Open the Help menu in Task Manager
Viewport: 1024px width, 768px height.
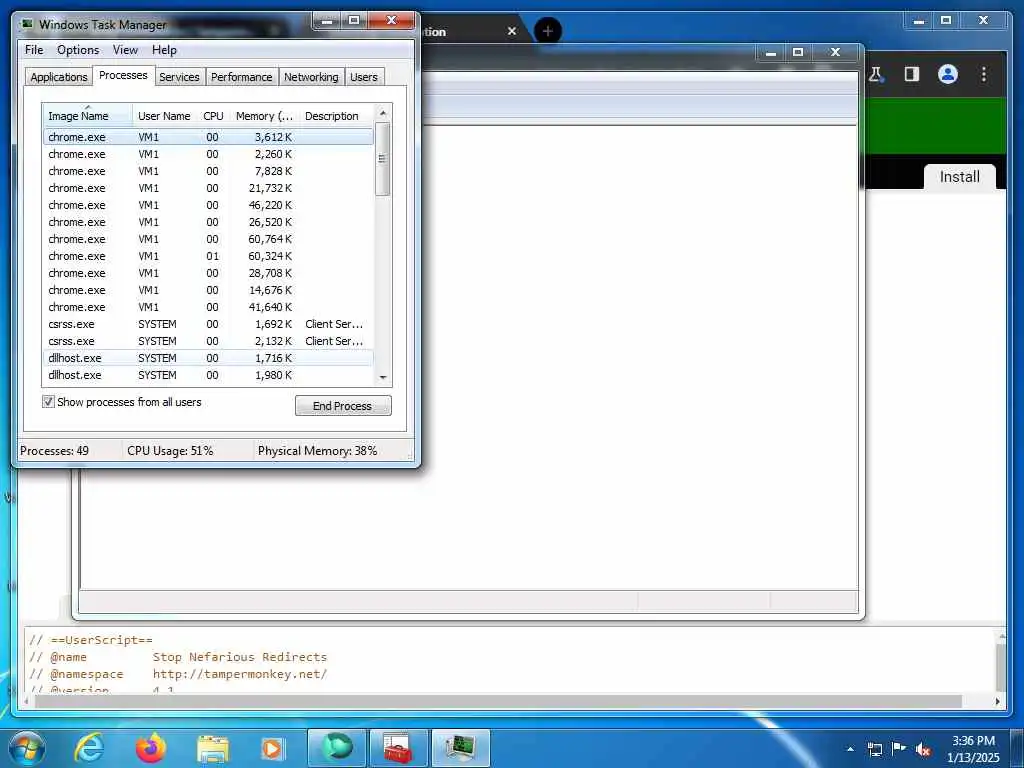click(165, 50)
